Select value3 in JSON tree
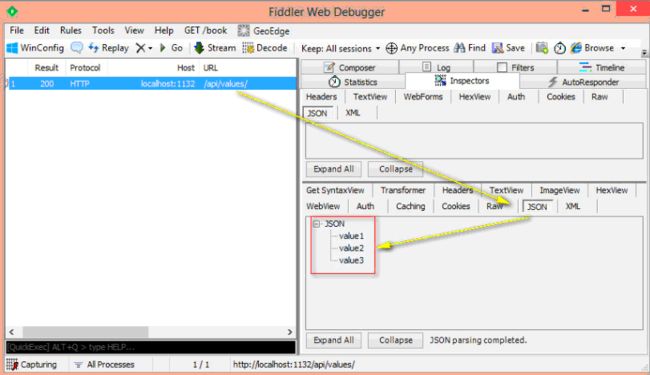The width and height of the screenshot is (650, 375). (x=352, y=260)
